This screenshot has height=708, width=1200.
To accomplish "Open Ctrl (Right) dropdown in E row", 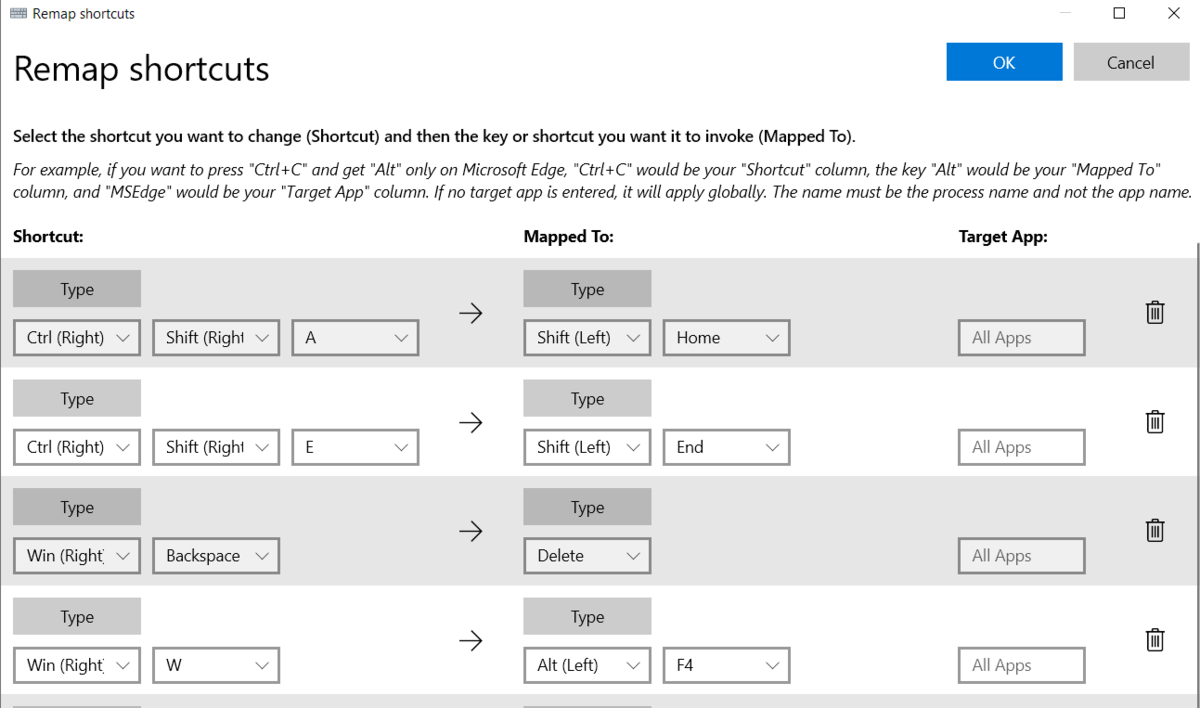I will 77,447.
